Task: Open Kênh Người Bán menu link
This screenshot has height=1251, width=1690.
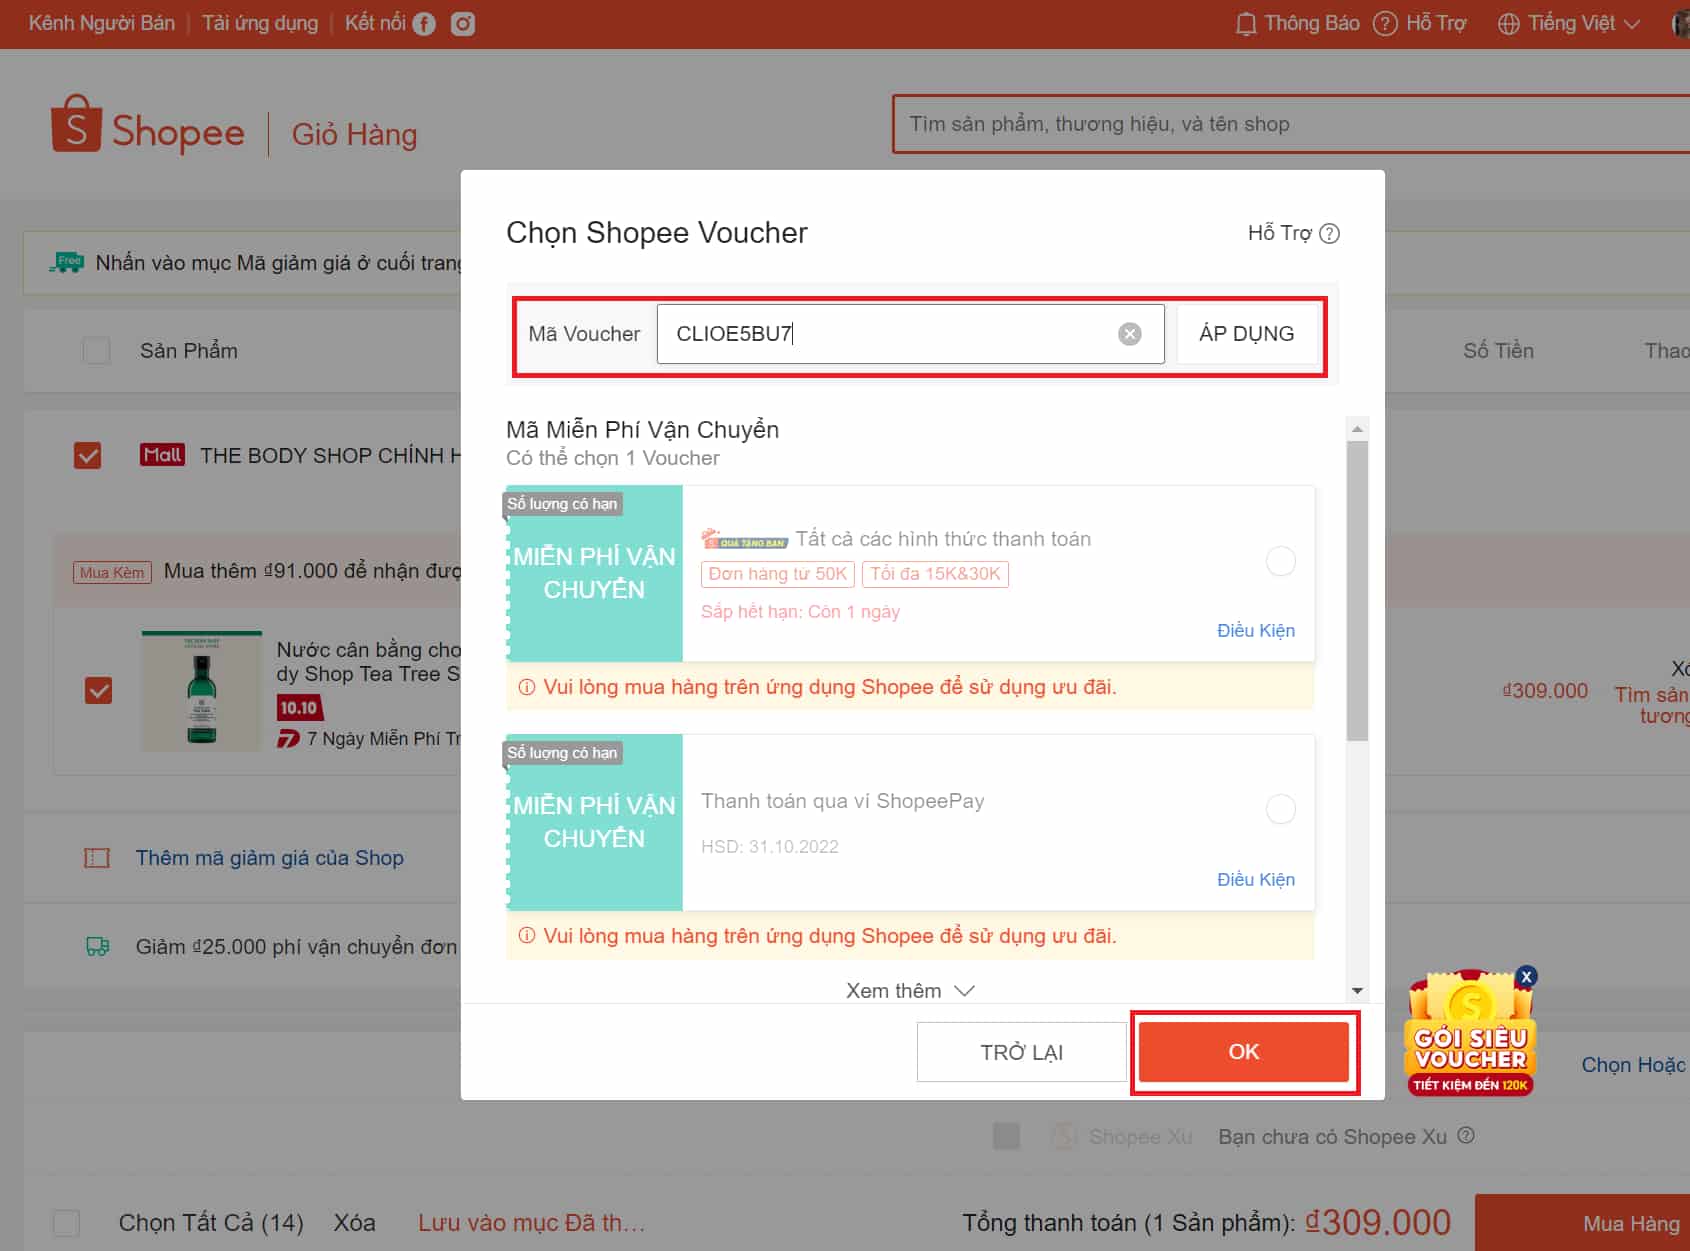Action: [x=101, y=23]
